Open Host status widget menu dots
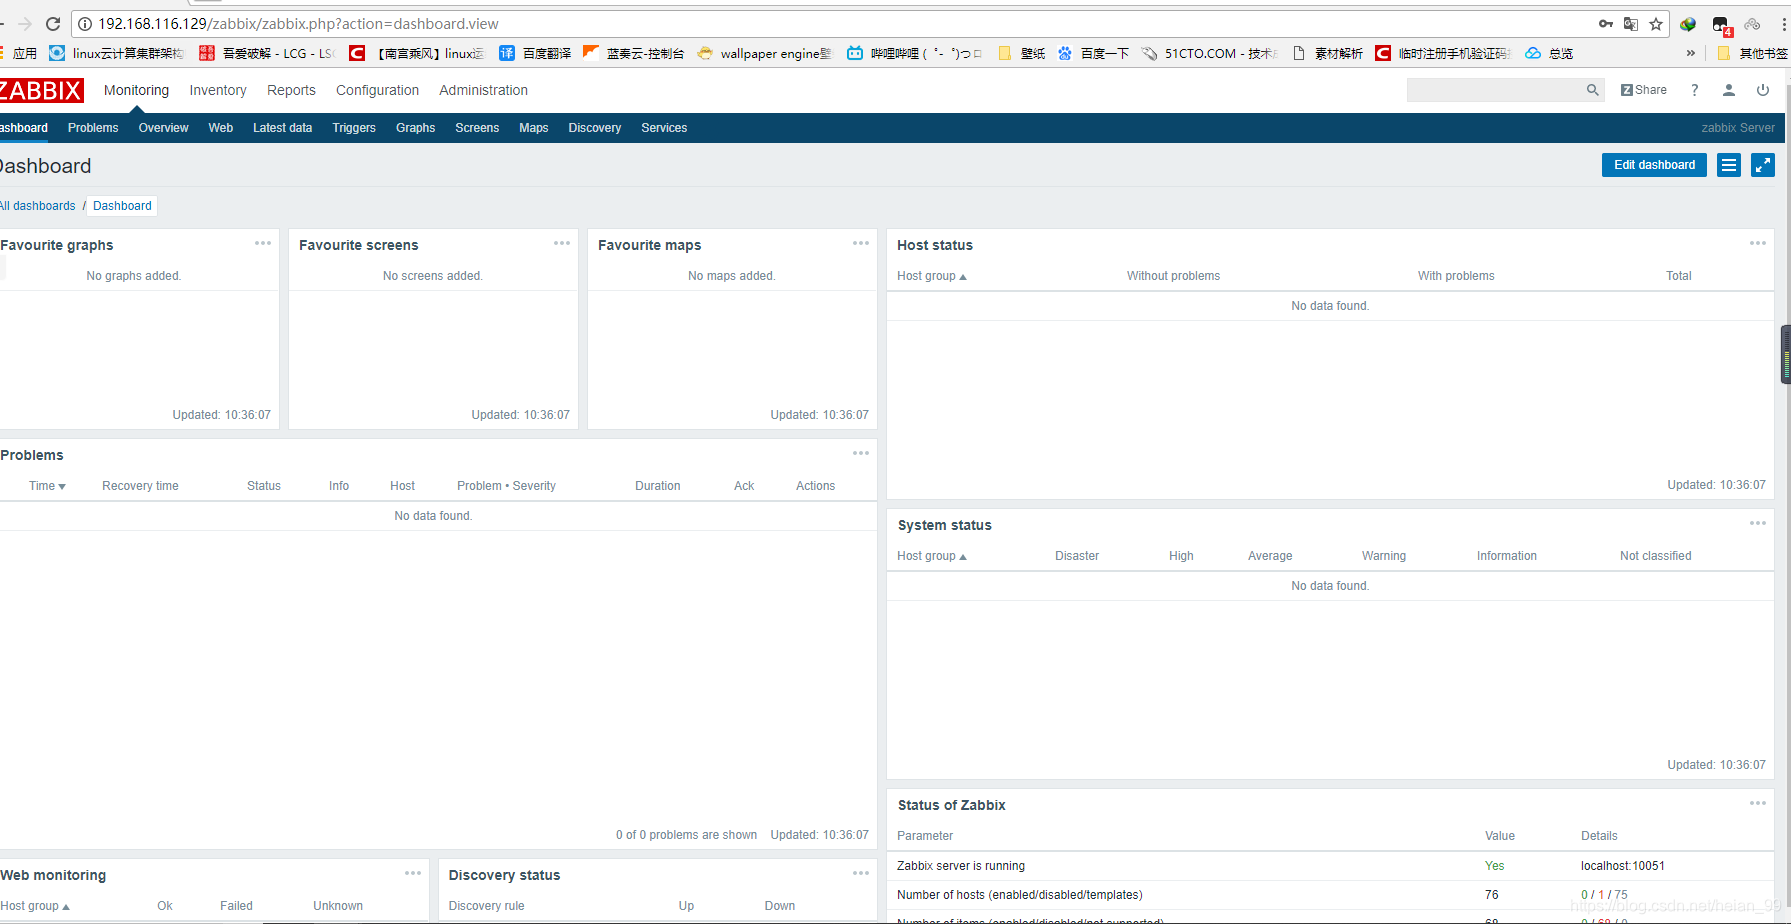Screen dimensions: 1791x924 point(1758,243)
